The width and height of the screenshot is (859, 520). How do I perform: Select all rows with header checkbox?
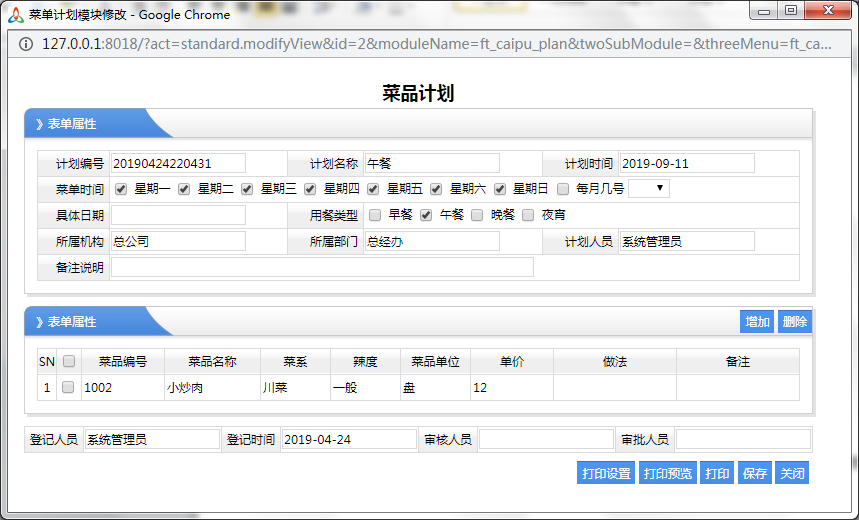69,361
